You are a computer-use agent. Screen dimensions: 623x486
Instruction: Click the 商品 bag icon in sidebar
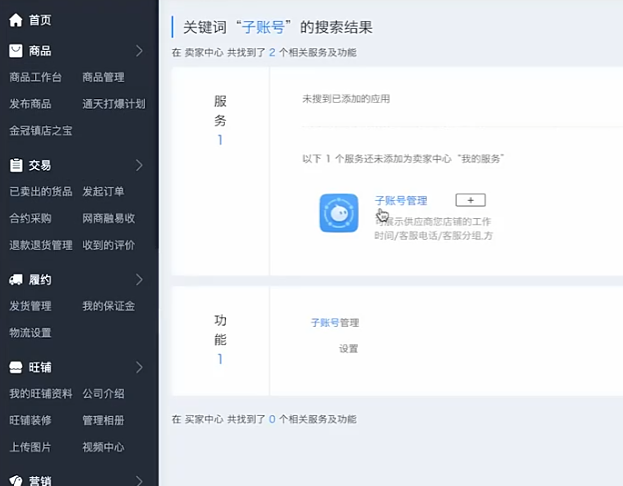pos(16,50)
